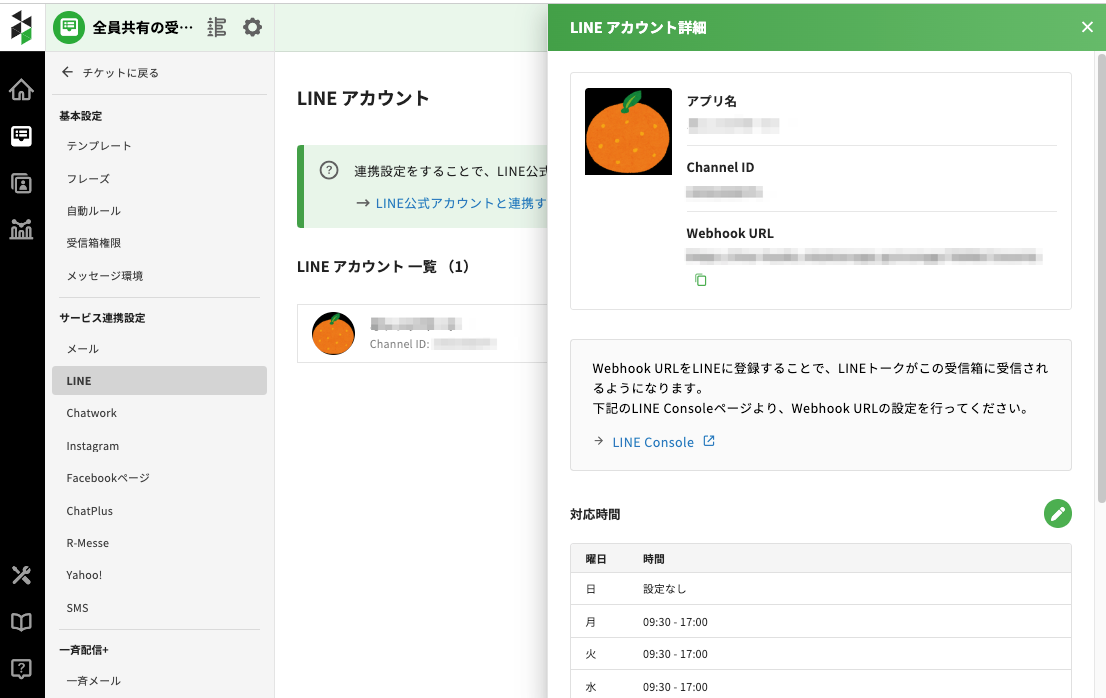Screen dimensions: 1106x698
Task: Click the 火 09:30 - 17:00 row
Action: 820,654
